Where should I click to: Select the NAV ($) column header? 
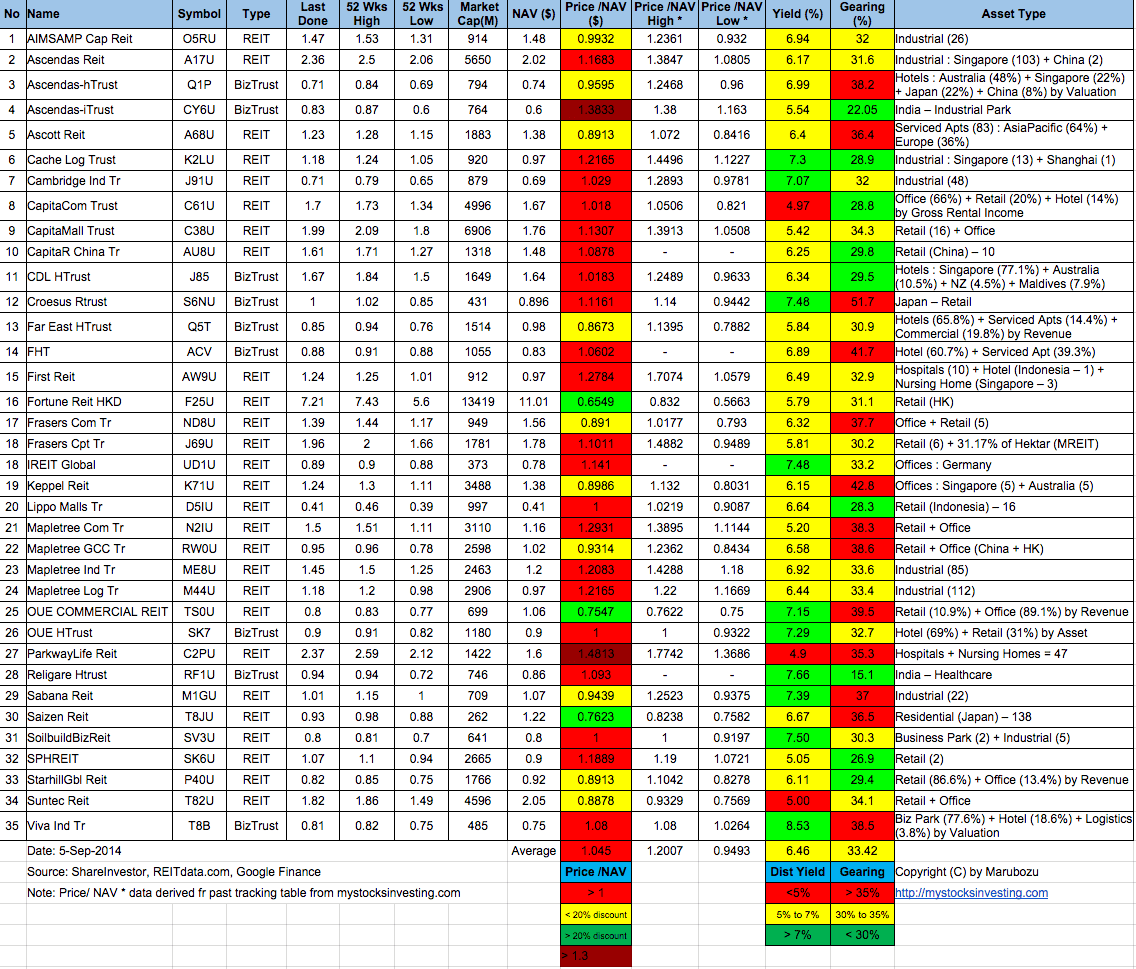(533, 14)
